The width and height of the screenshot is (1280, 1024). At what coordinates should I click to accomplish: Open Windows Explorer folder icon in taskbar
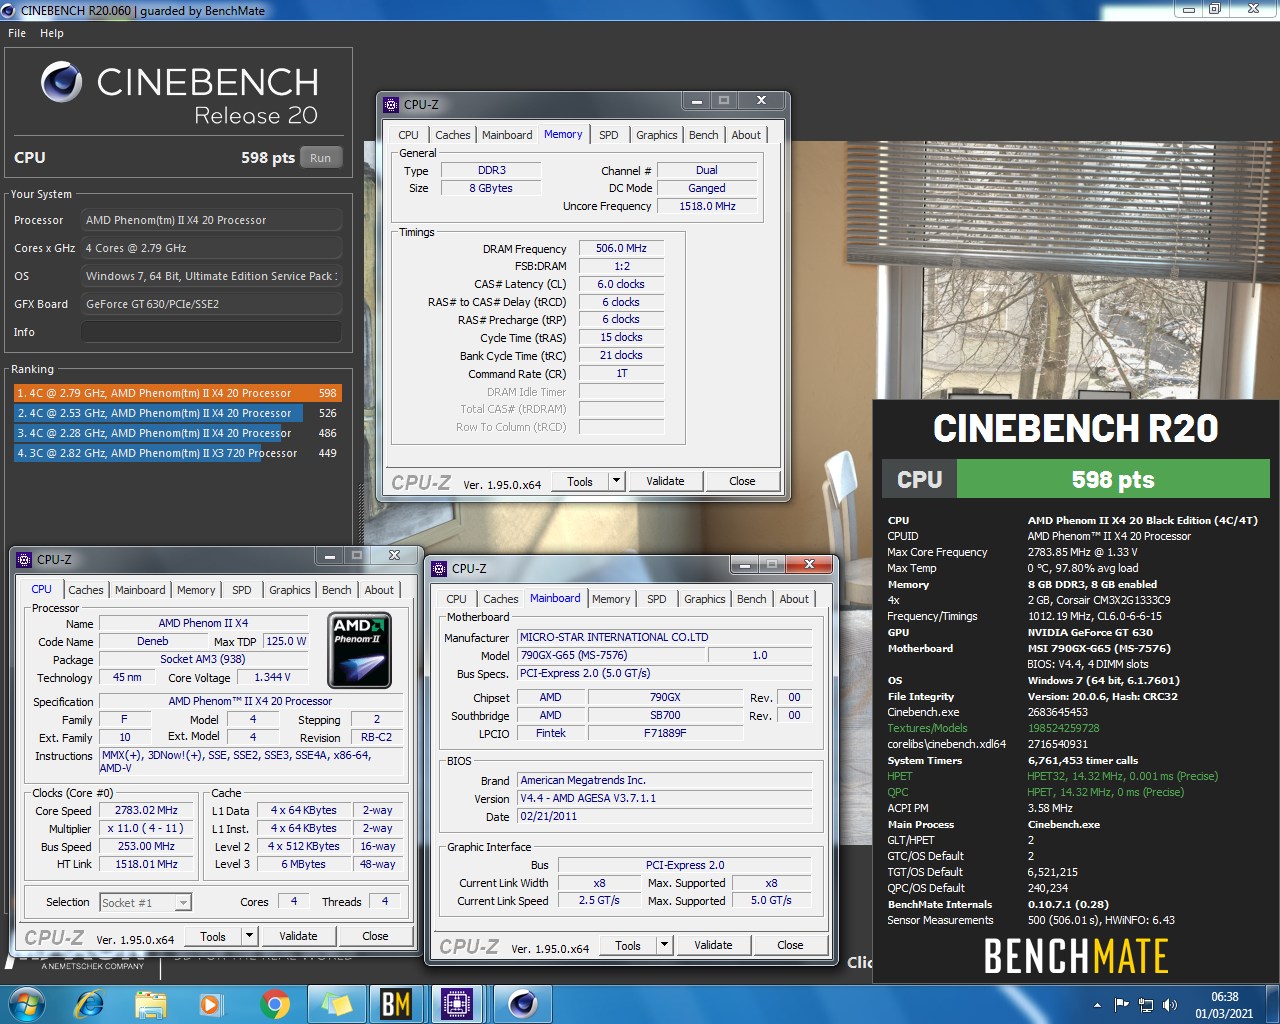coord(150,1003)
